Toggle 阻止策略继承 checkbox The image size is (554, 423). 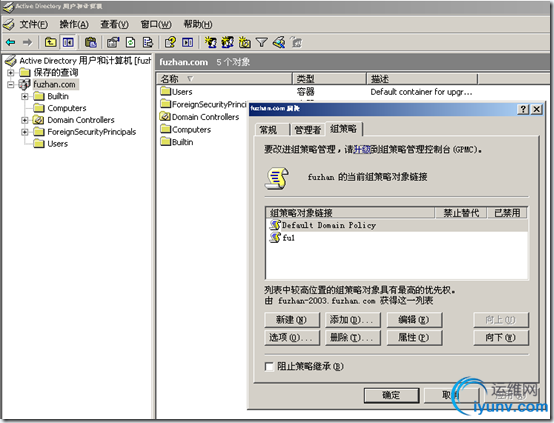tap(269, 366)
